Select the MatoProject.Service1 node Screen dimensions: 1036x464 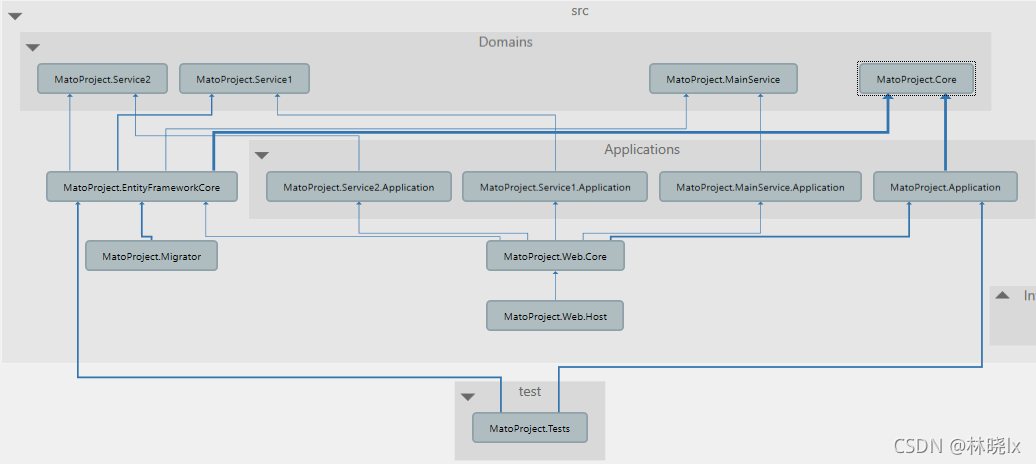(x=244, y=79)
